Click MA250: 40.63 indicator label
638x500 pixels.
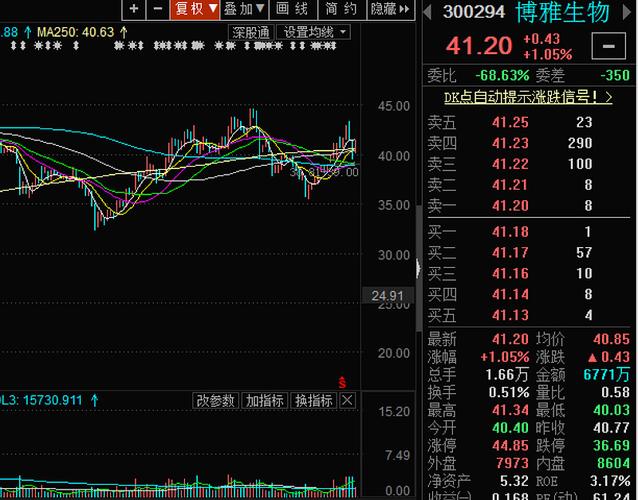75,32
